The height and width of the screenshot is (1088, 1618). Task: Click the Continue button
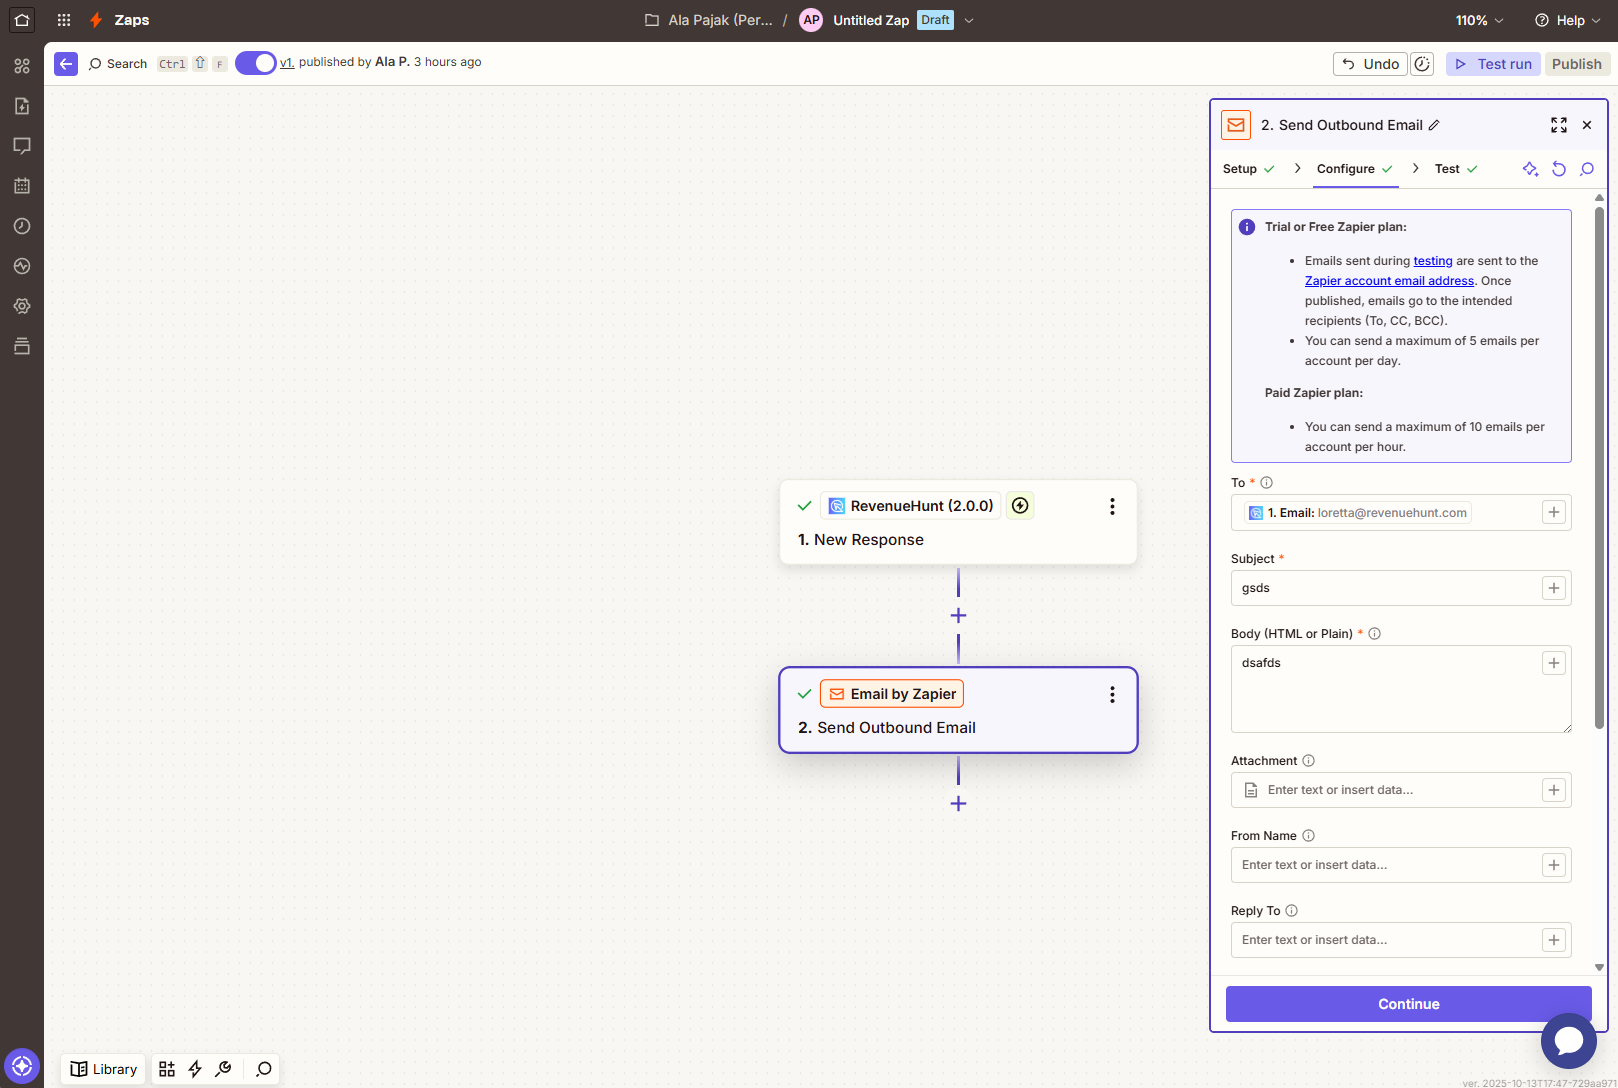point(1408,1003)
